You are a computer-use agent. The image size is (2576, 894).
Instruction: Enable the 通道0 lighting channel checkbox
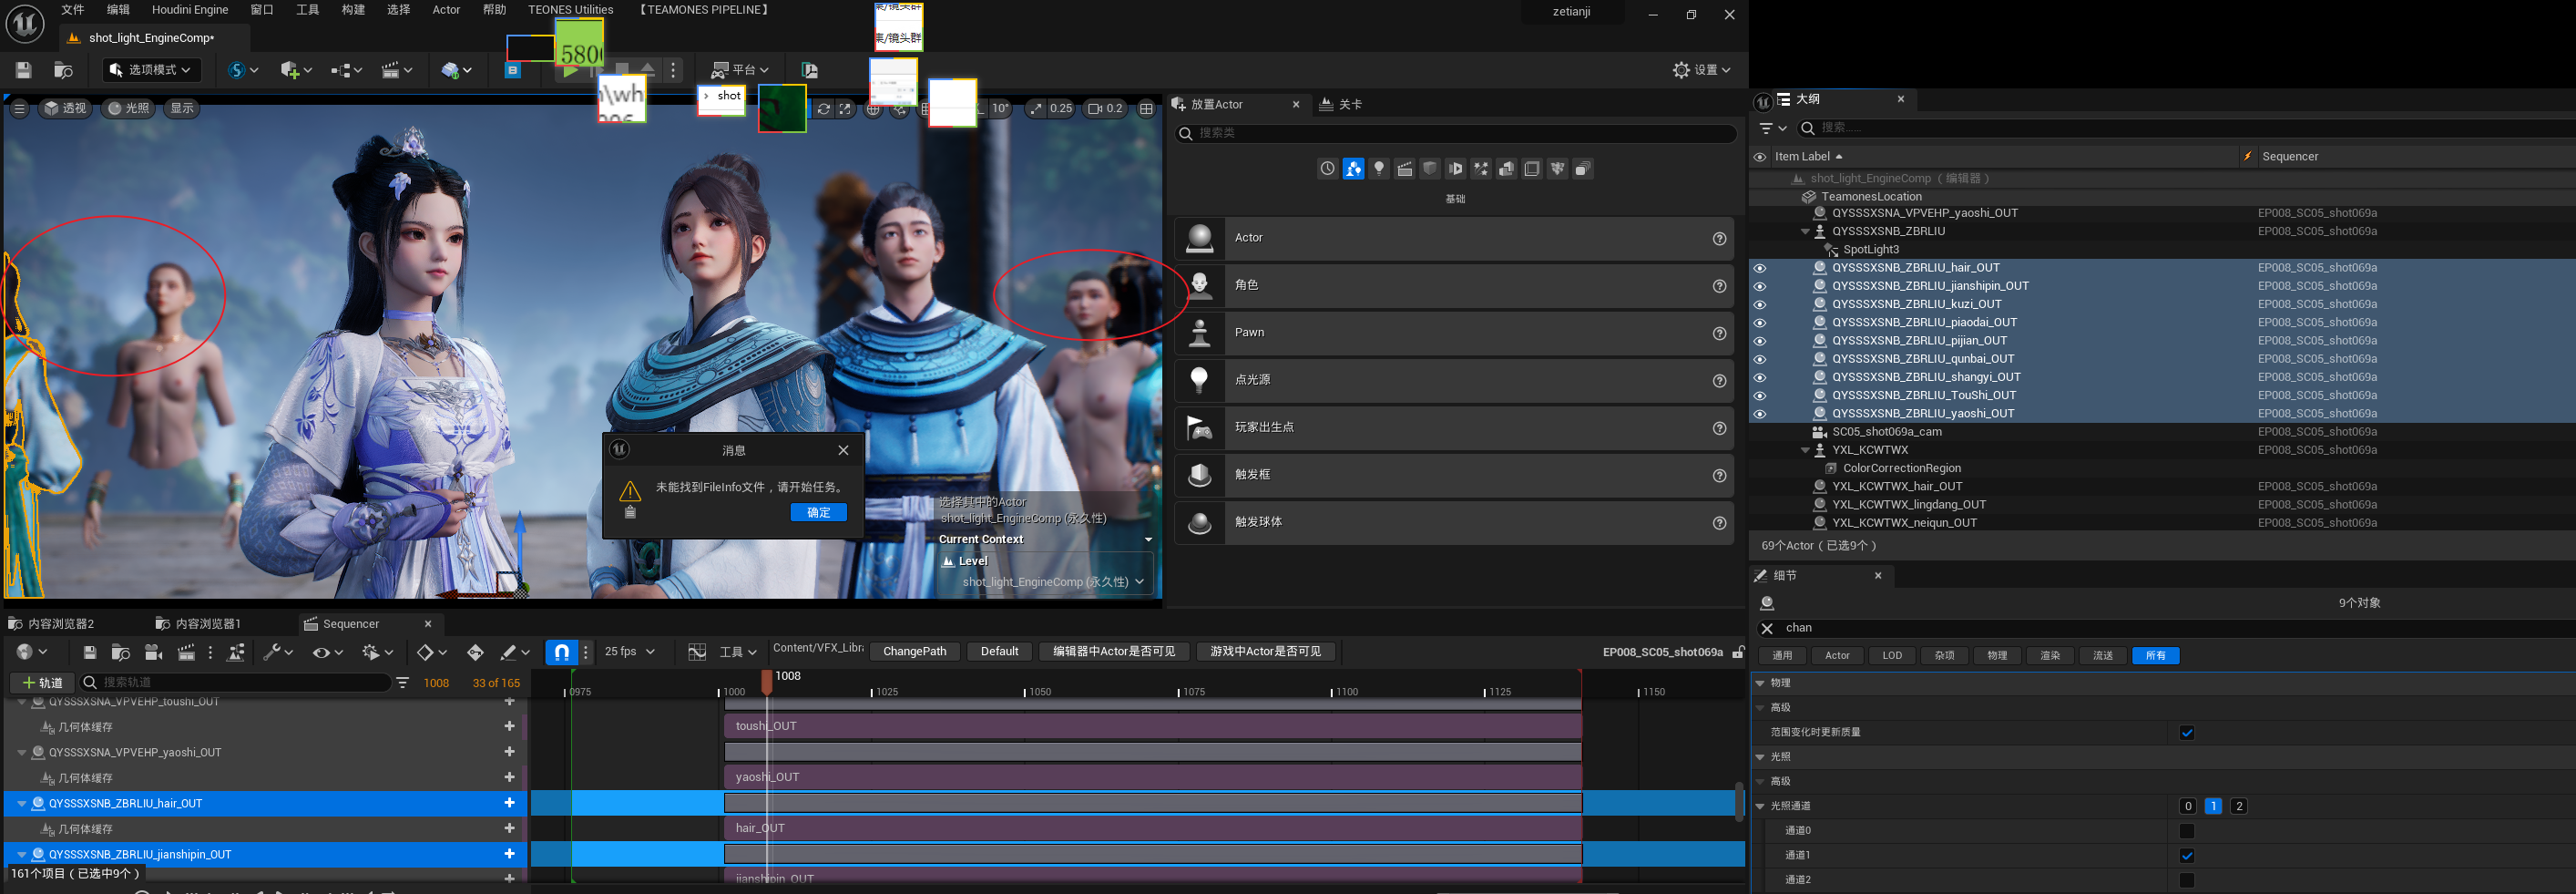pyautogui.click(x=2186, y=831)
